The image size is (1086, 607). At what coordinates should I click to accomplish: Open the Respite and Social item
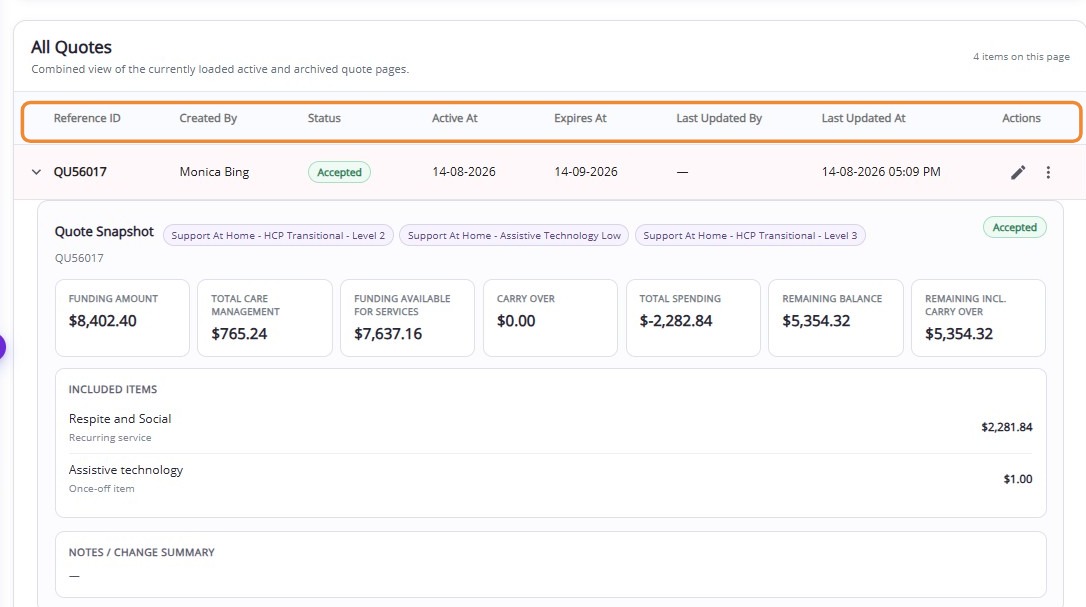pos(550,428)
